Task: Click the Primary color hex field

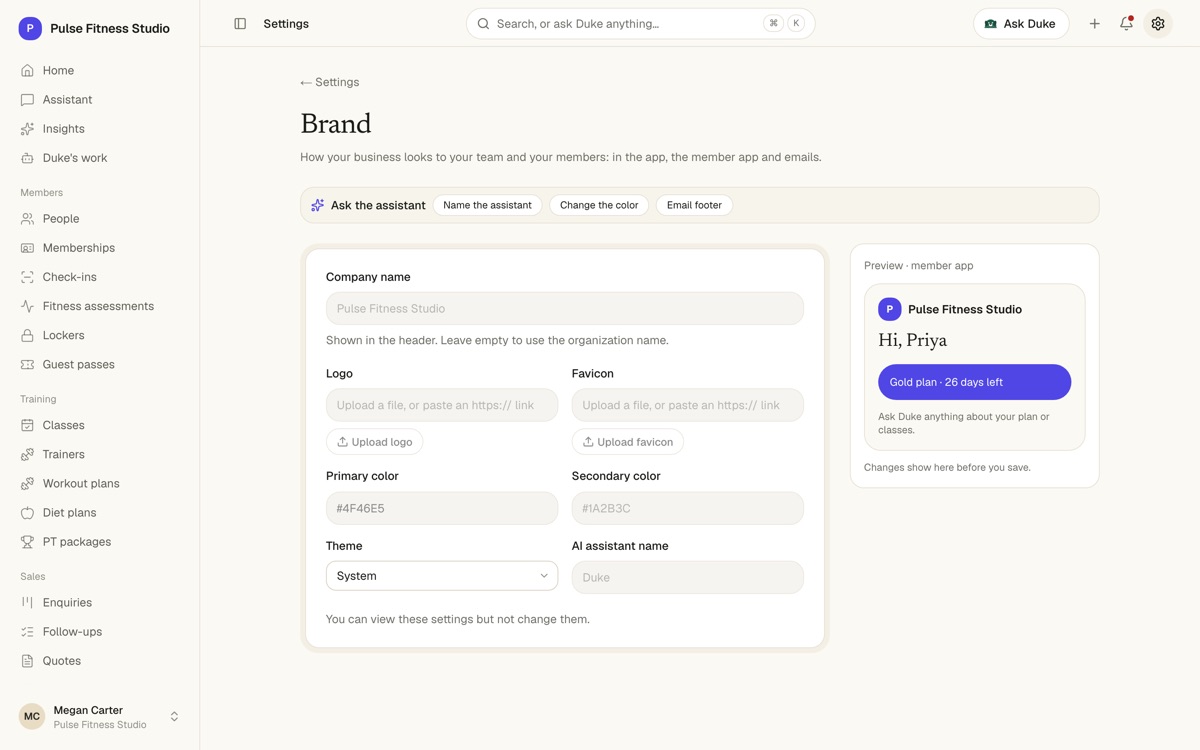Action: pos(442,508)
